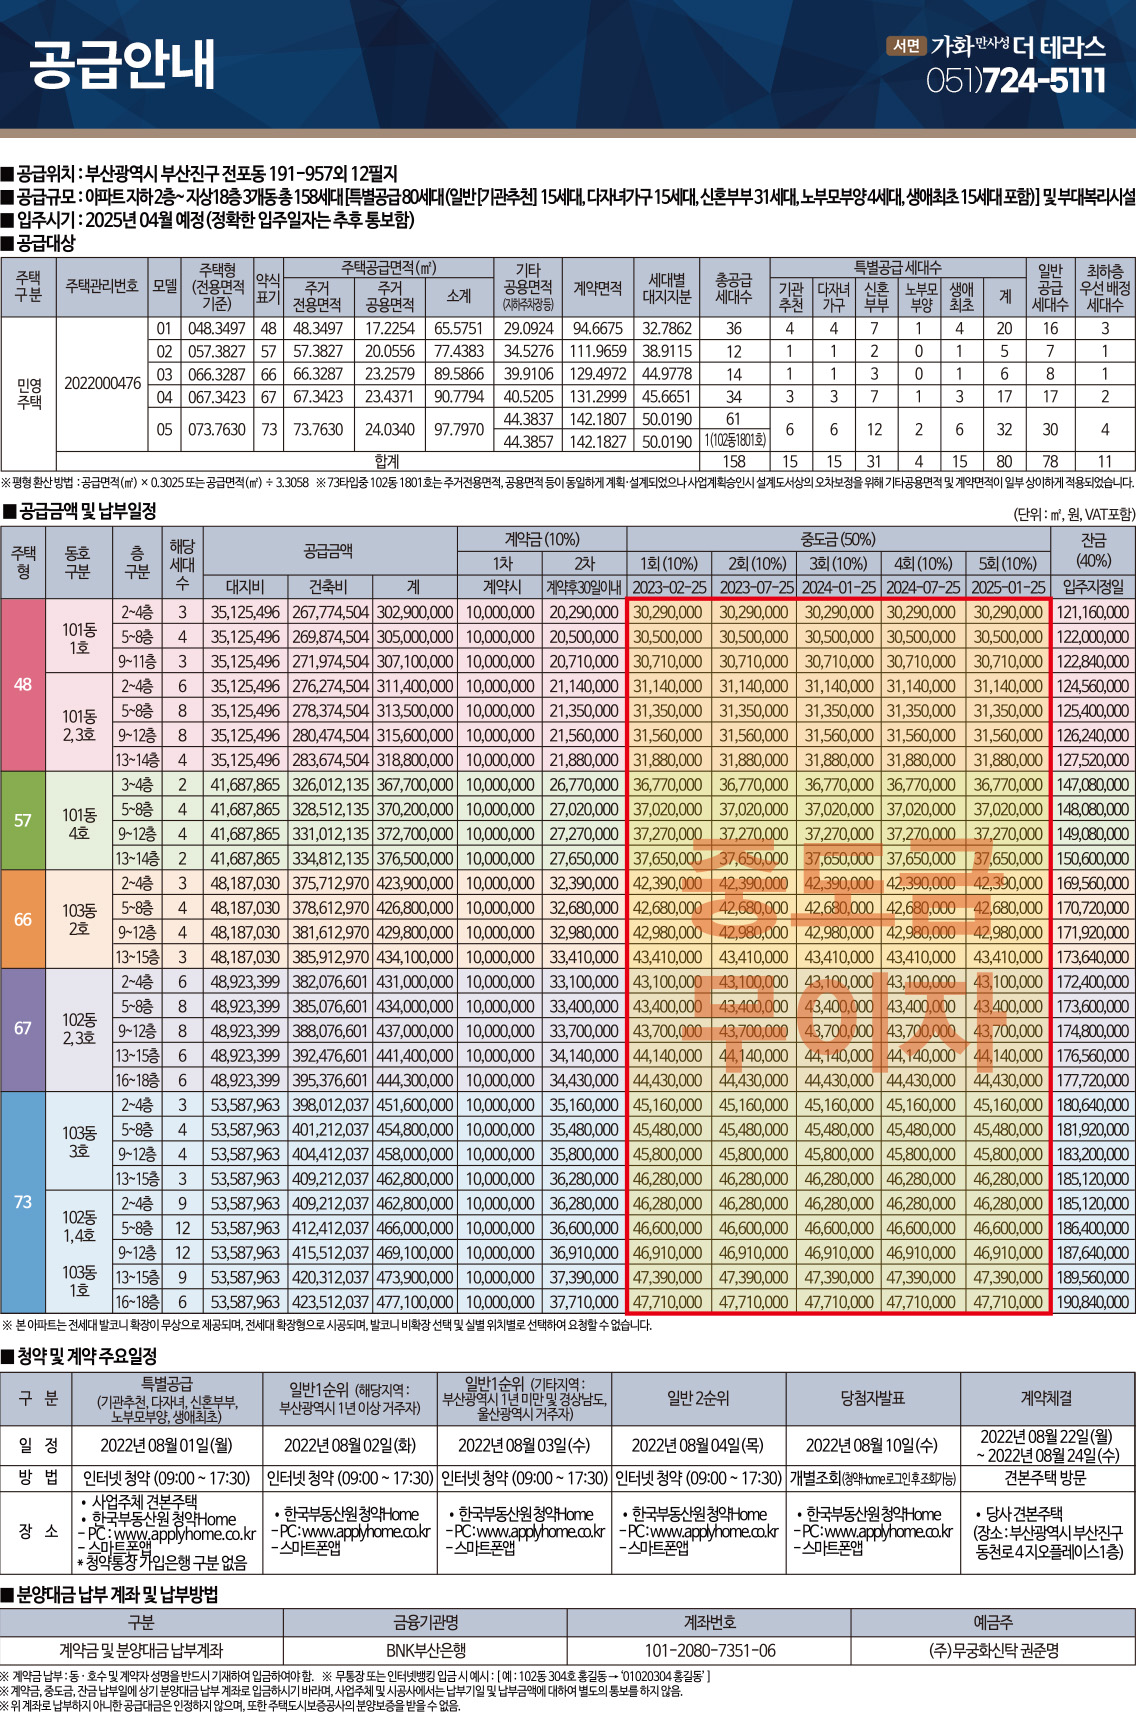
Task: Click the '계약체결' column header
Action: (x=1046, y=1398)
